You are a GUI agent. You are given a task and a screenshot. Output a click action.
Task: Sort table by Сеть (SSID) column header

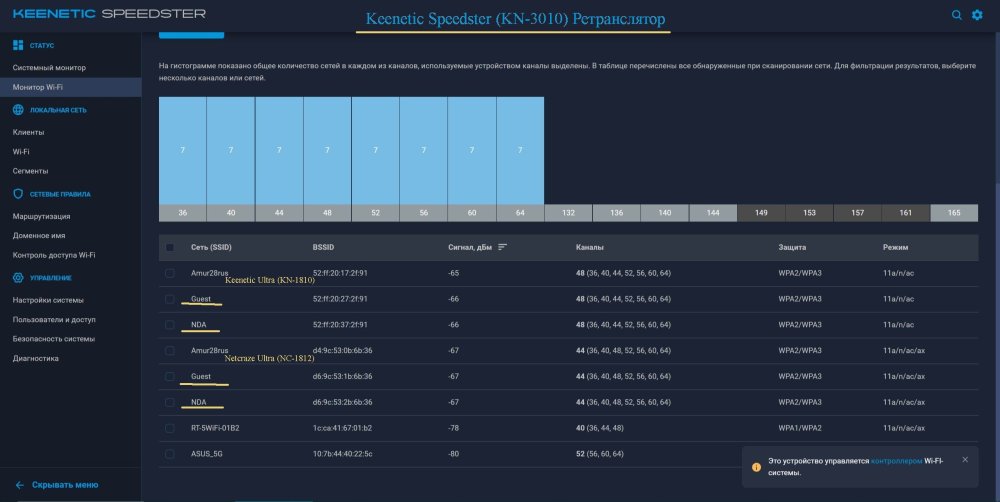pos(211,247)
